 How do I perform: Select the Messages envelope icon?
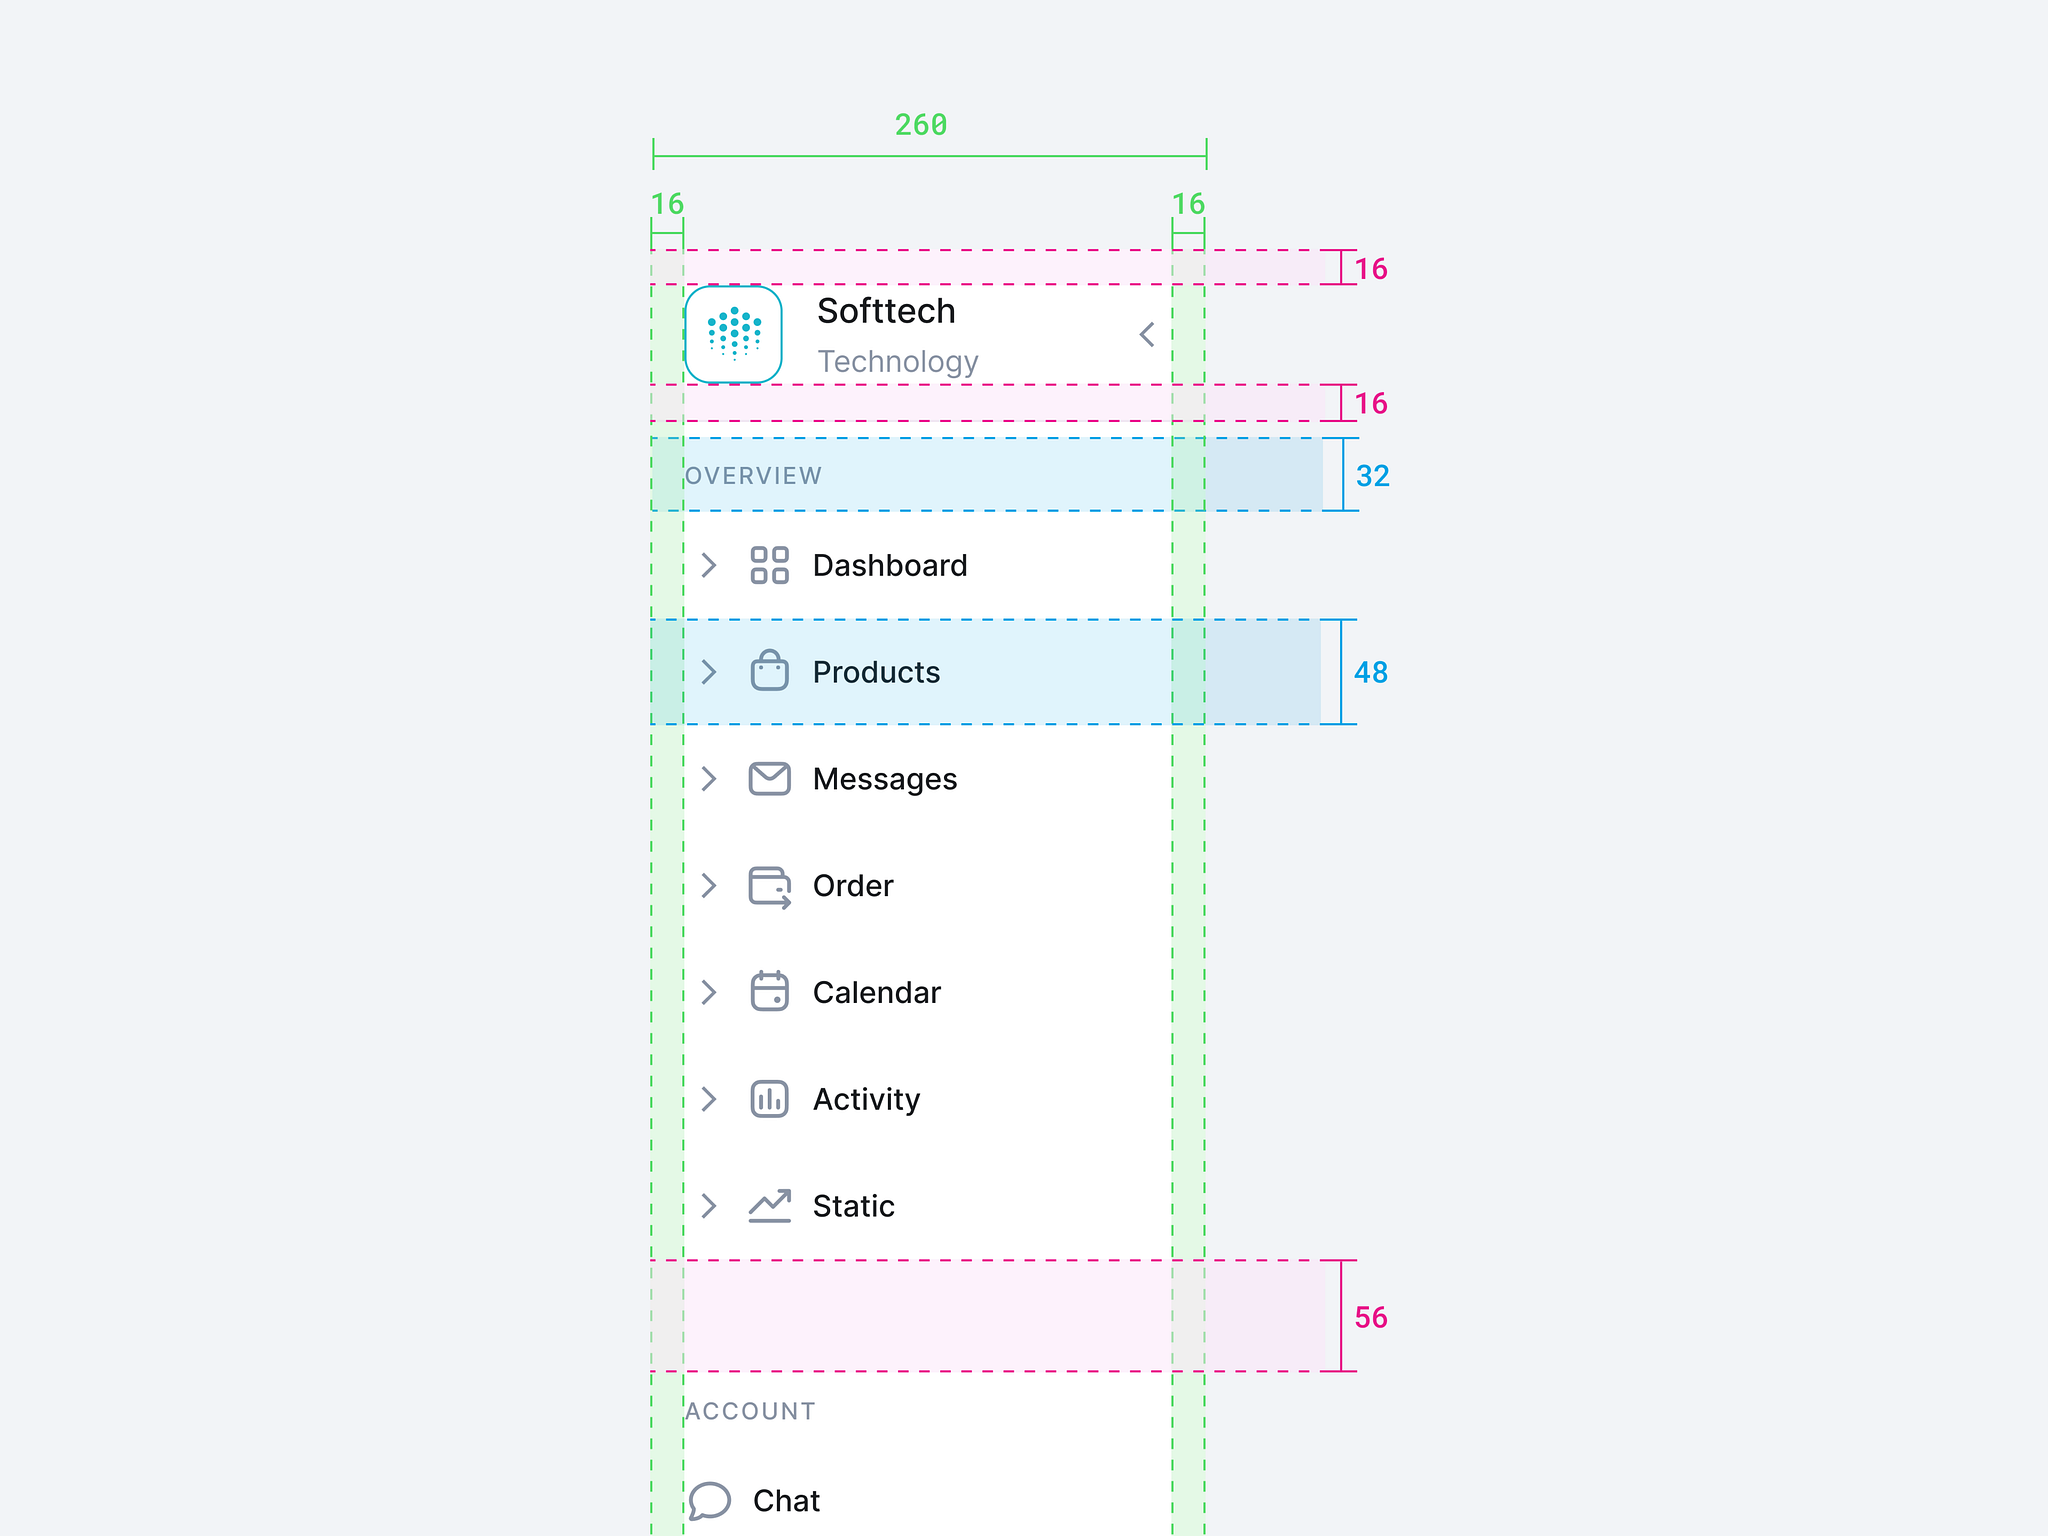pos(770,779)
